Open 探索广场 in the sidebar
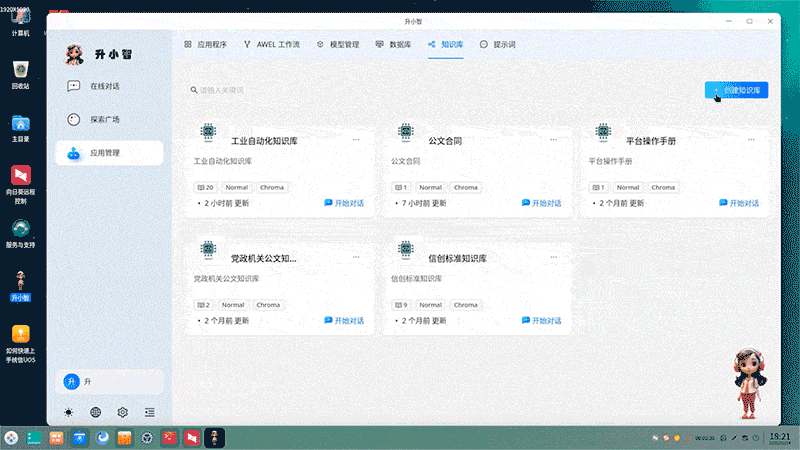 click(x=108, y=119)
